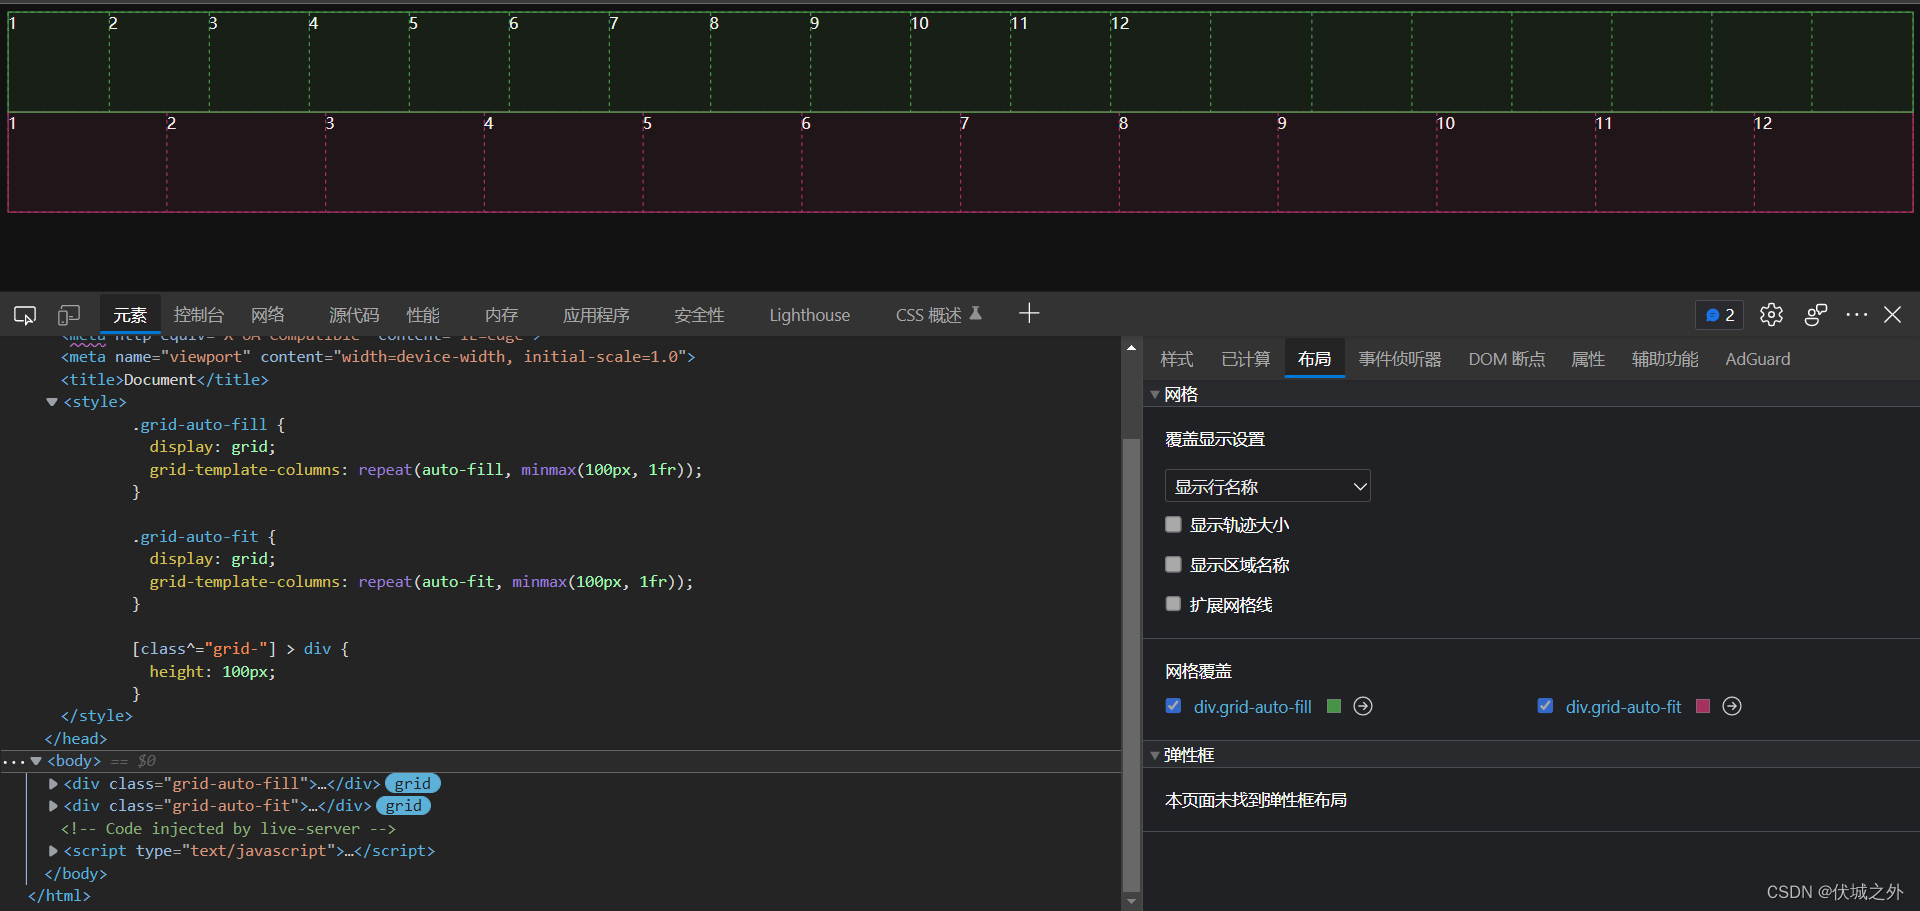Select the closing </style> tag line
This screenshot has width=1920, height=911.
(96, 716)
